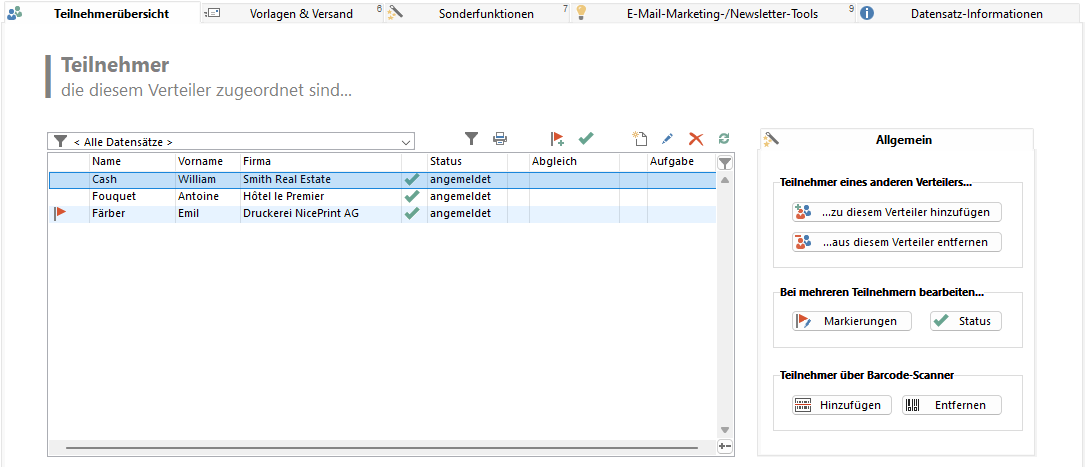Image resolution: width=1088 pixels, height=467 pixels.
Task: Click the status checkmark for Fouquet
Action: tap(411, 197)
